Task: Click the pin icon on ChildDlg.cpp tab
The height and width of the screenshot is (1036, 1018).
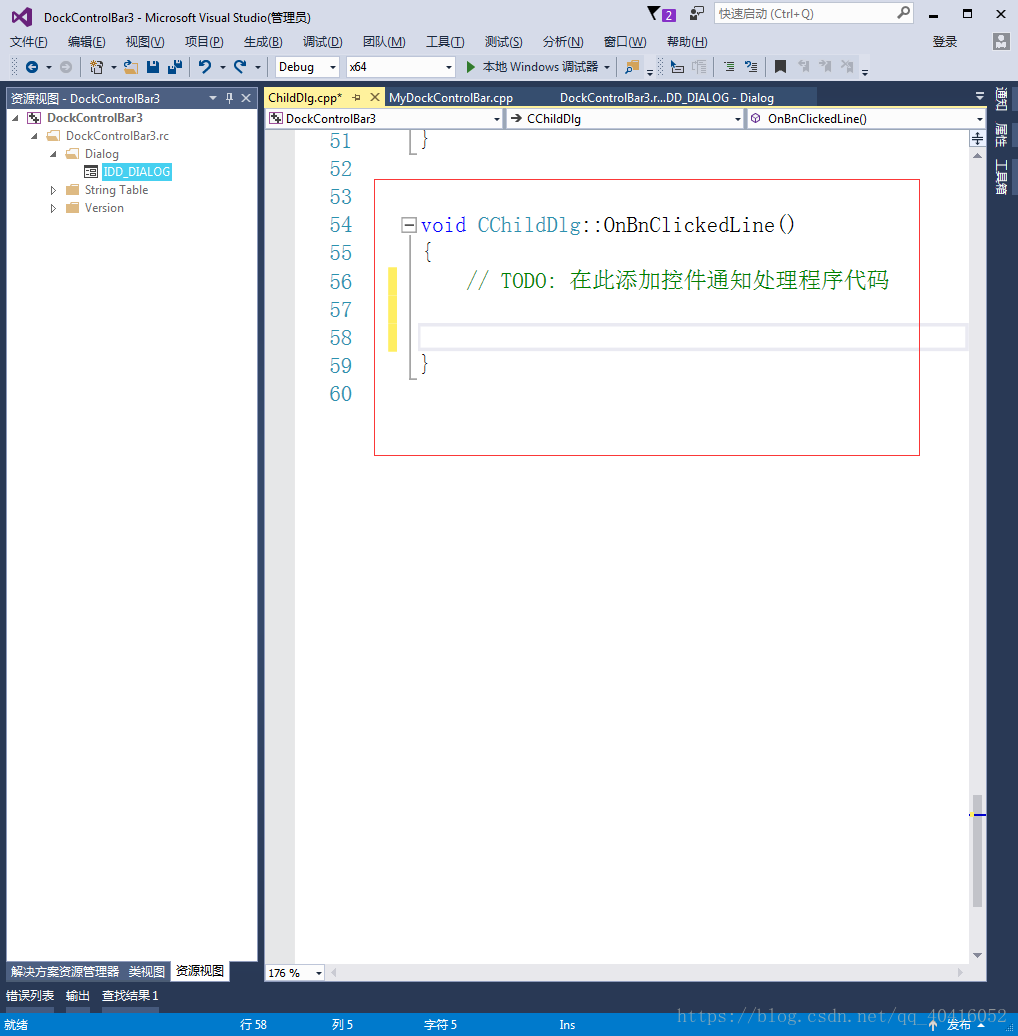Action: point(357,98)
